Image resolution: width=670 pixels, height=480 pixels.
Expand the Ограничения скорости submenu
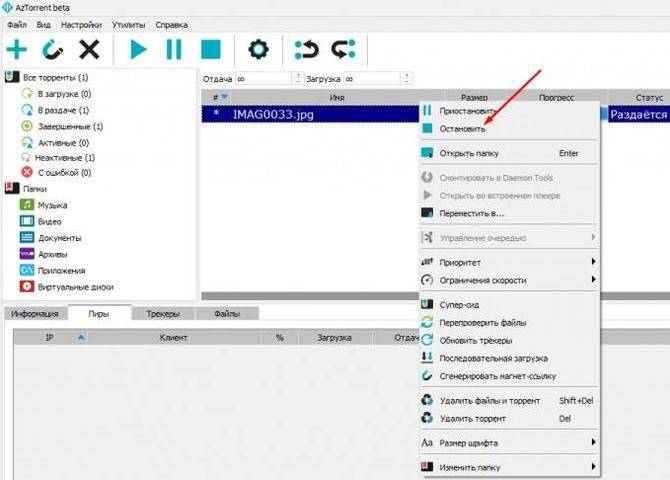point(509,280)
